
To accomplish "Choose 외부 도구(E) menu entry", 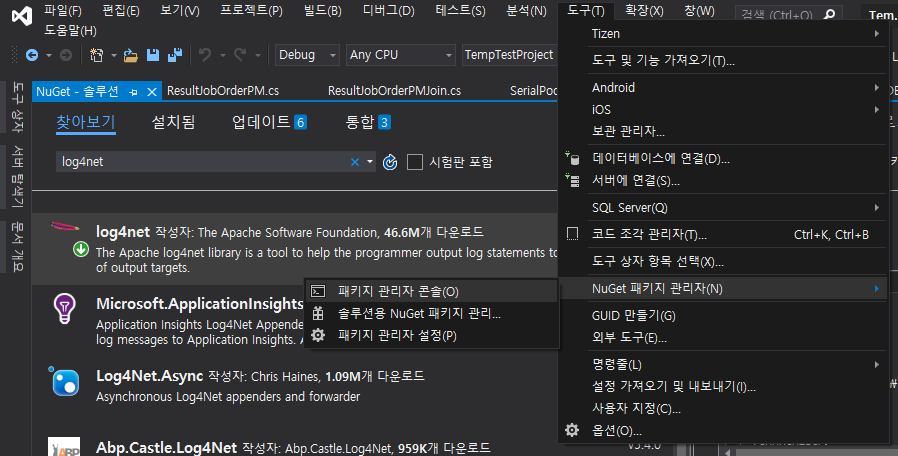I will (722, 337).
